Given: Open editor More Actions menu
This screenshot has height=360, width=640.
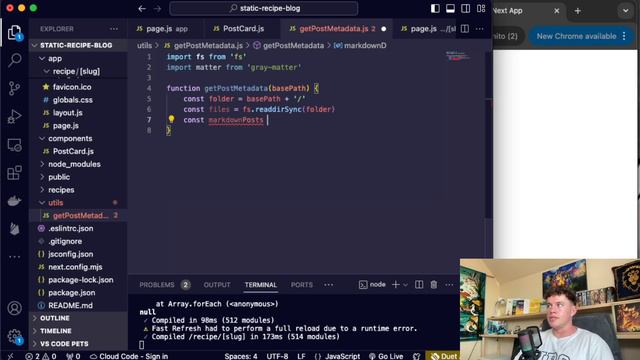Looking at the screenshot, I should click(480, 29).
